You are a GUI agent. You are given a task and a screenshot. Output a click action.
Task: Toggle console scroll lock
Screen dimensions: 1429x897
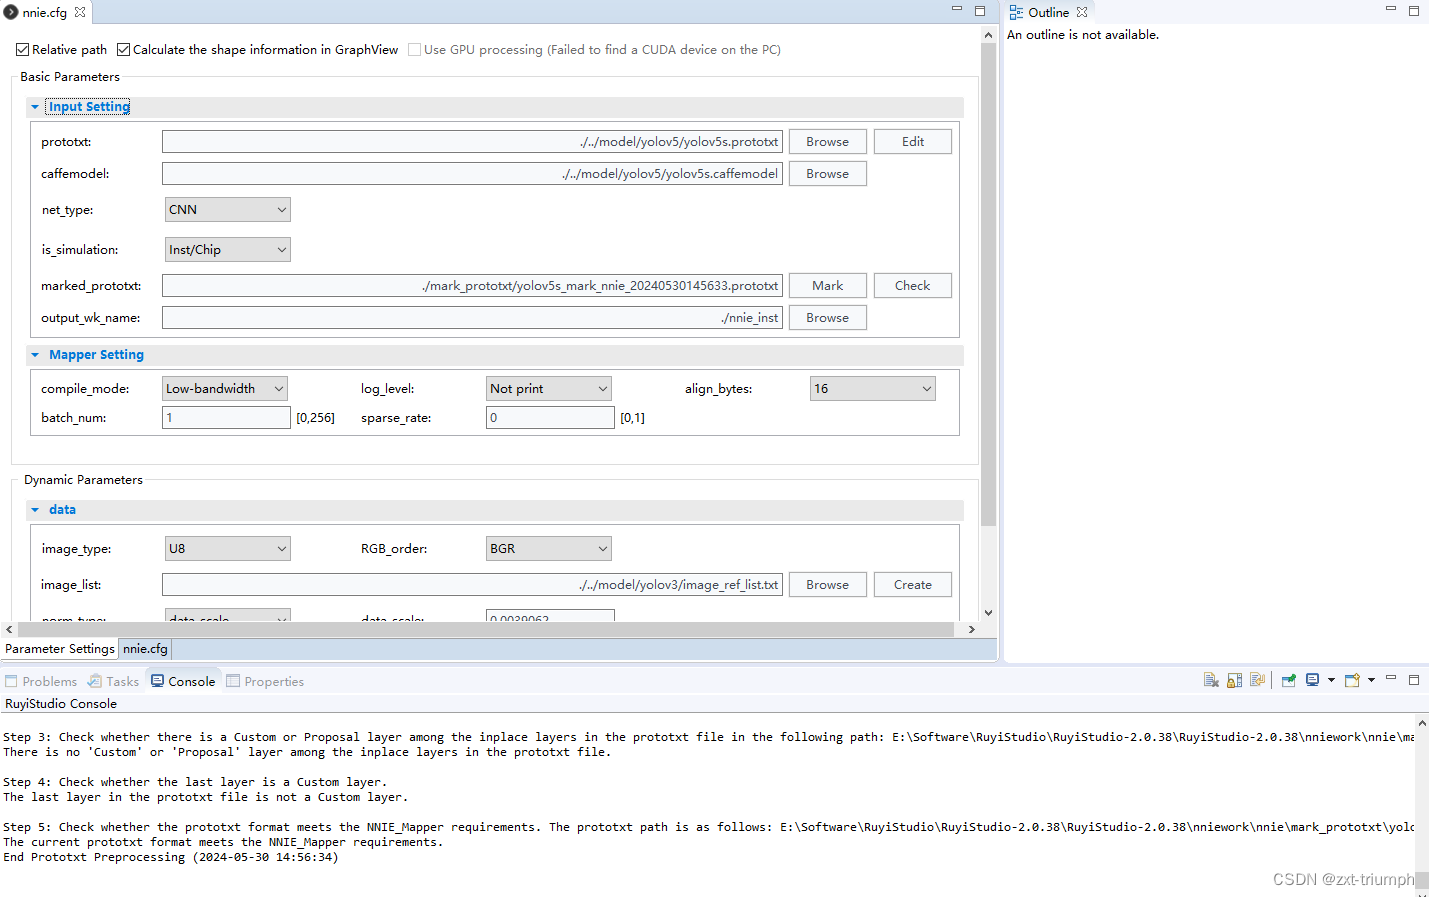coord(1234,680)
